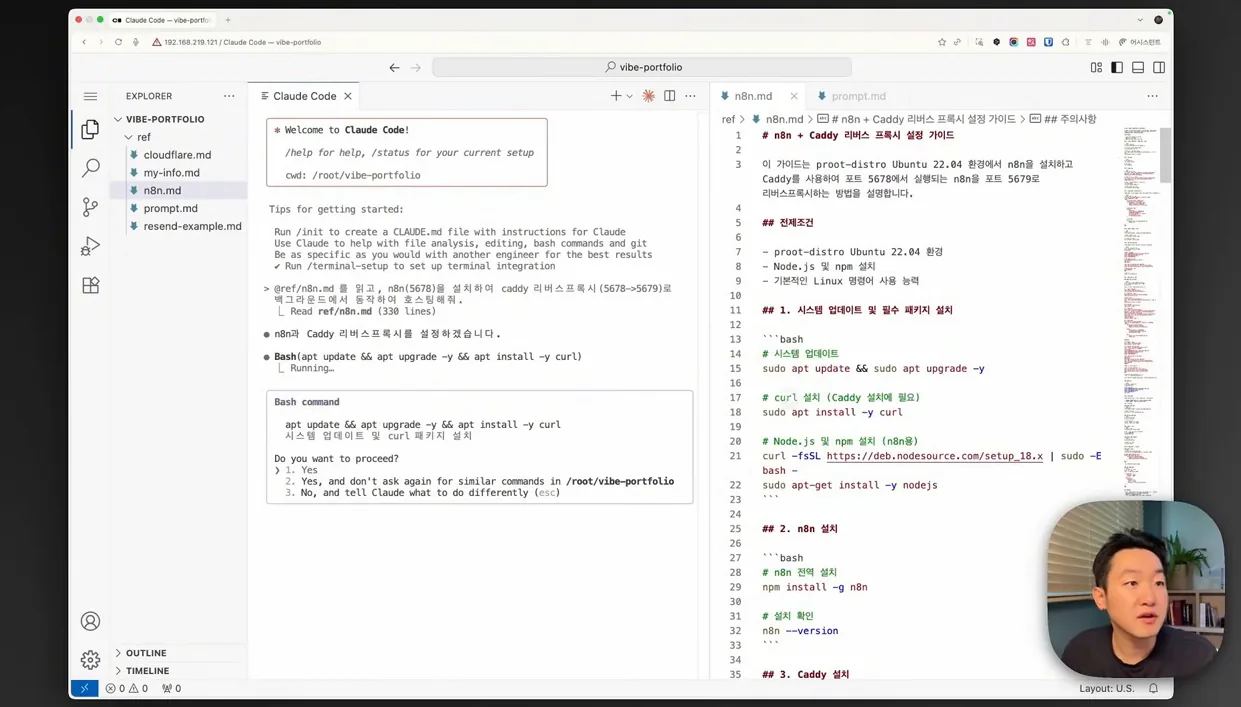Toggle the secondary side bar visibility
The image size is (1241, 707).
click(1159, 67)
